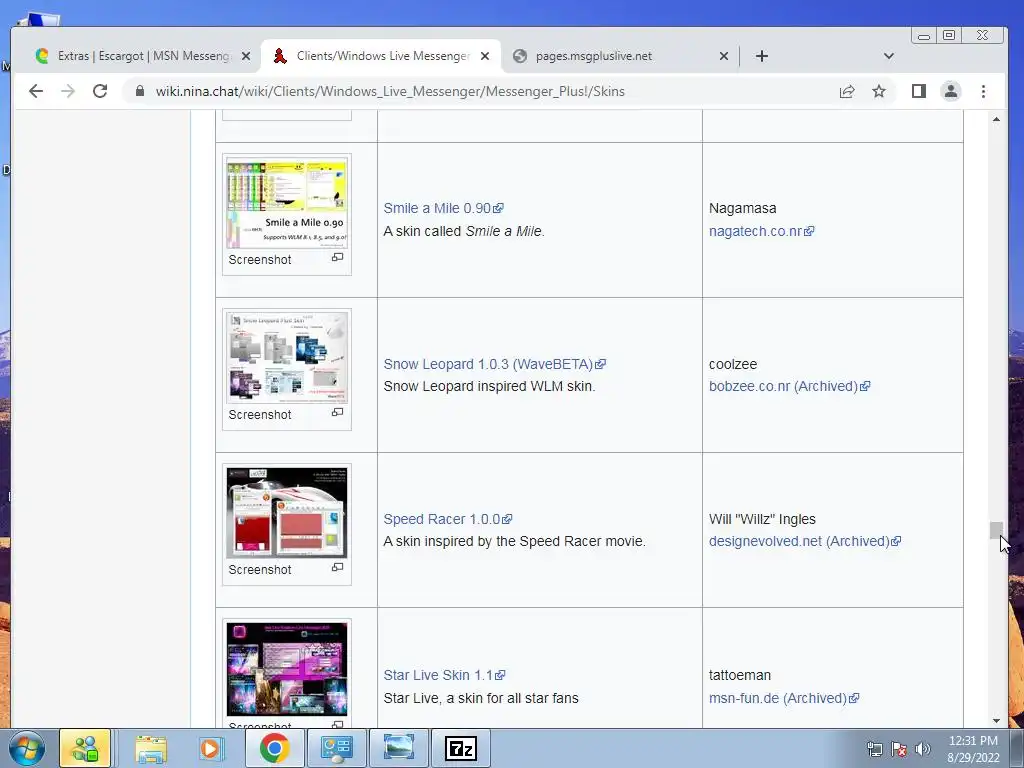
Task: Open the Chrome profile avatar menu
Action: [x=951, y=91]
